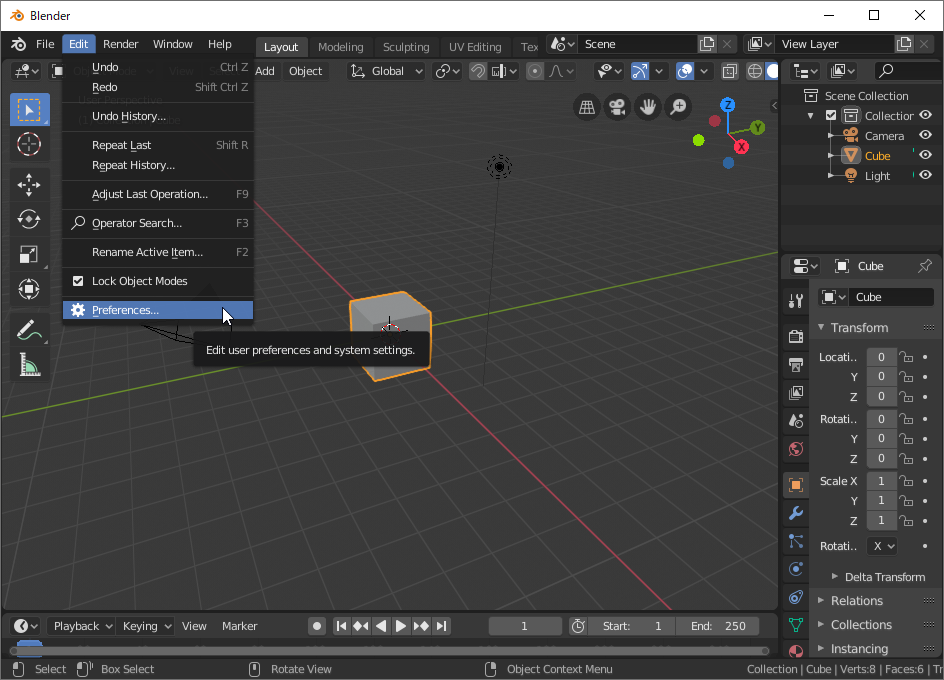Click the Blender logo menu icon
Screen dimensions: 944x680
click(x=19, y=44)
